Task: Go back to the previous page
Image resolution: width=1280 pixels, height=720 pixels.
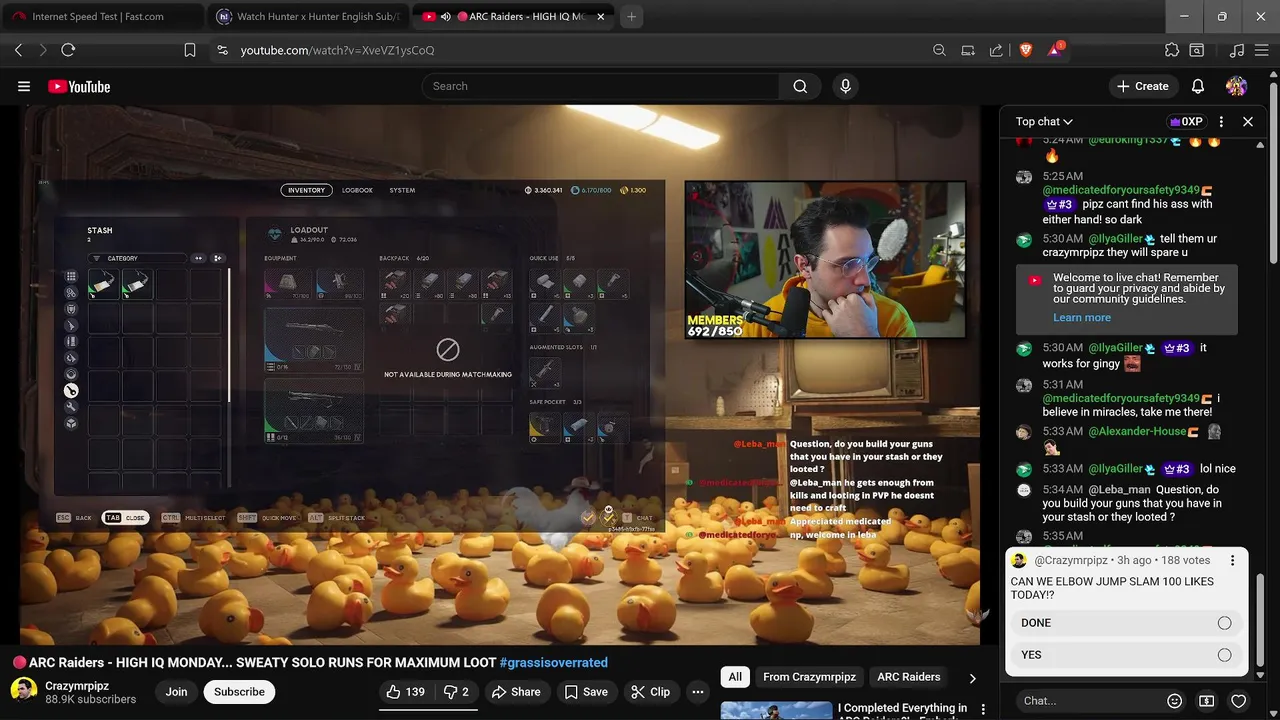Action: pyautogui.click(x=18, y=50)
